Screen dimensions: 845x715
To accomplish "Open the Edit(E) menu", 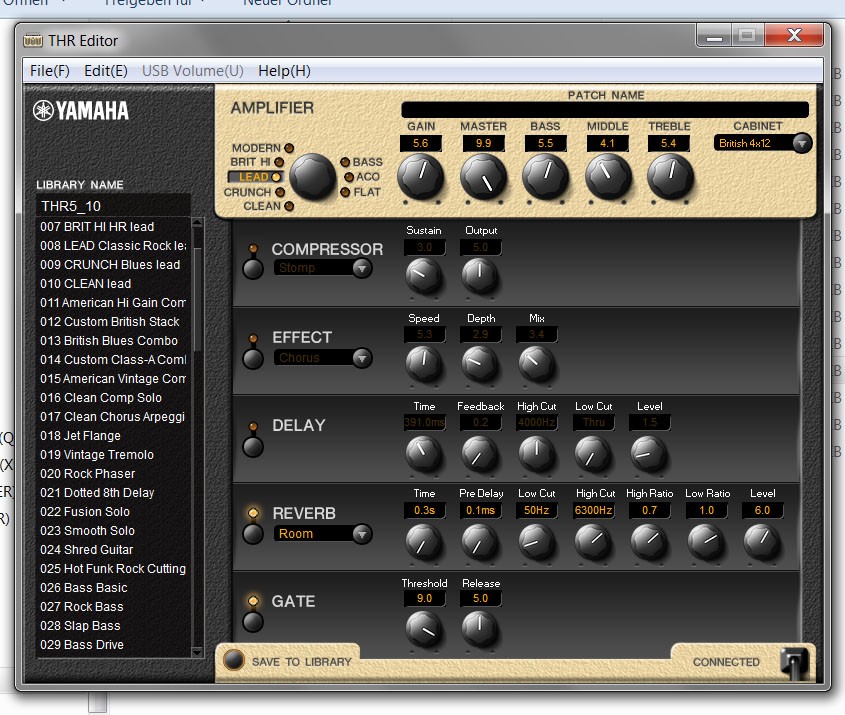I will [x=106, y=71].
